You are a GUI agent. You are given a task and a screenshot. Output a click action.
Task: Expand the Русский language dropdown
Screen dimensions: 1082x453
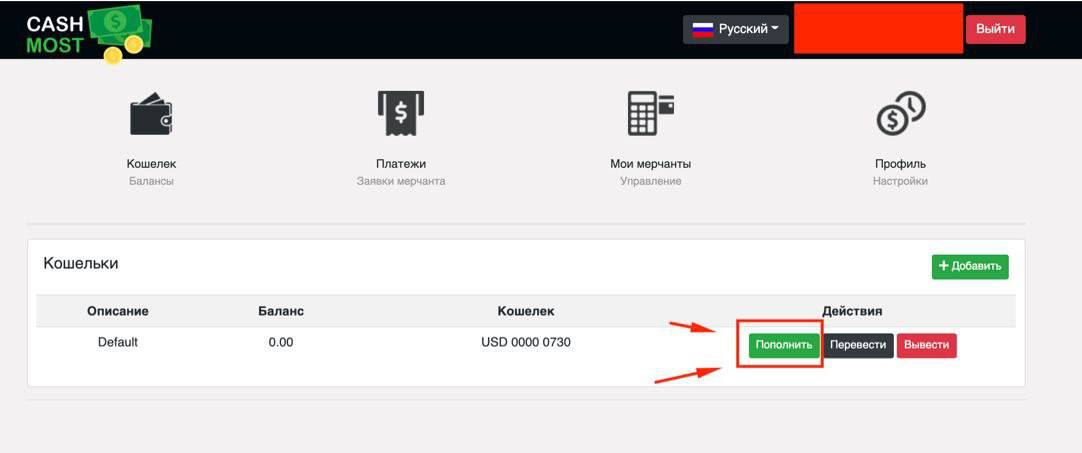(736, 30)
